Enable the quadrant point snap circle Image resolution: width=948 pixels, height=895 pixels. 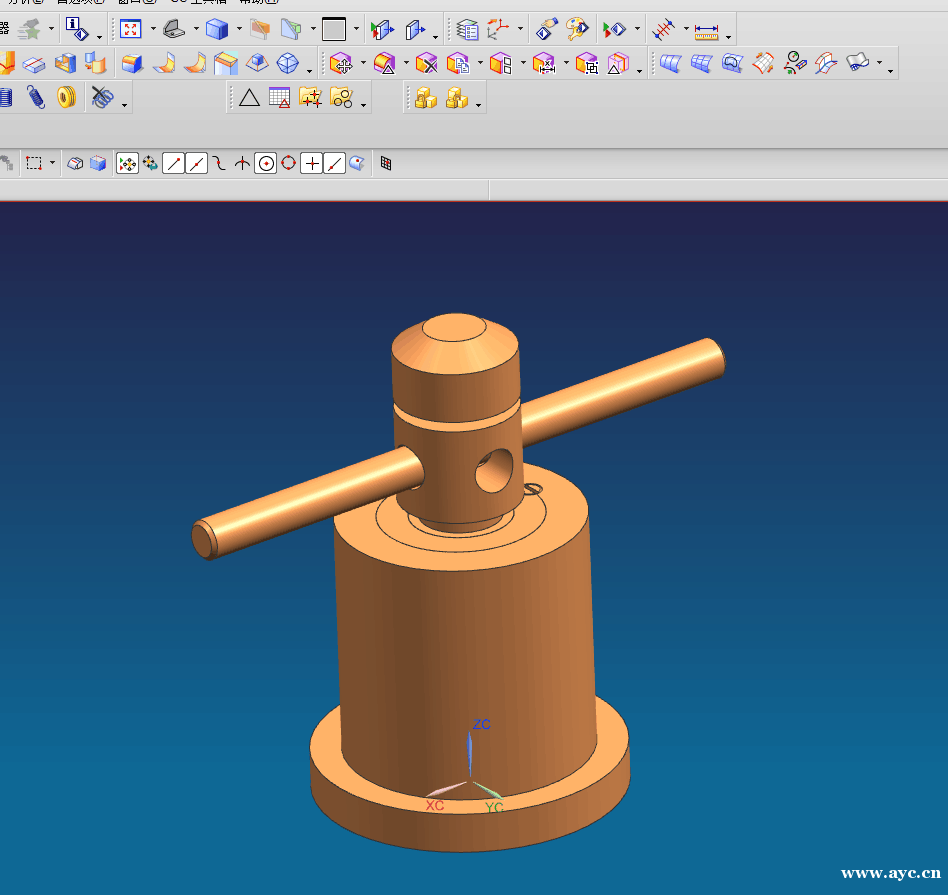[288, 163]
